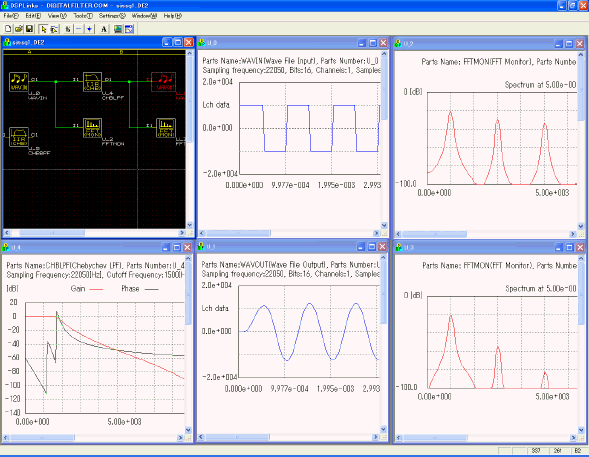Open the Settings menu
The width and height of the screenshot is (589, 457).
click(112, 16)
